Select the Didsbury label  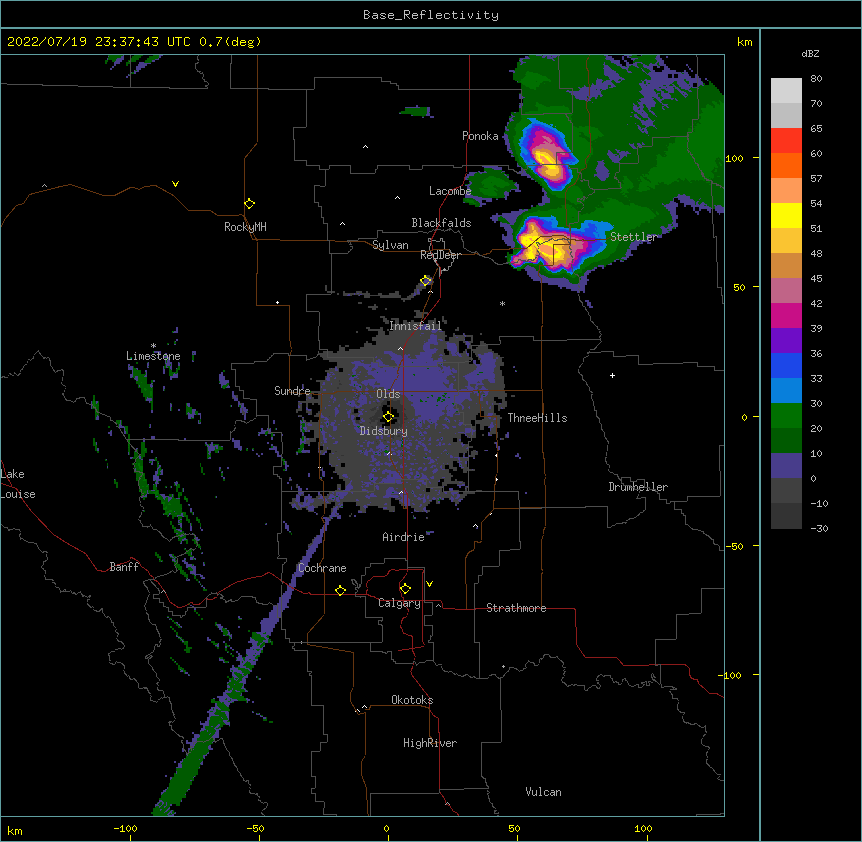click(x=384, y=431)
